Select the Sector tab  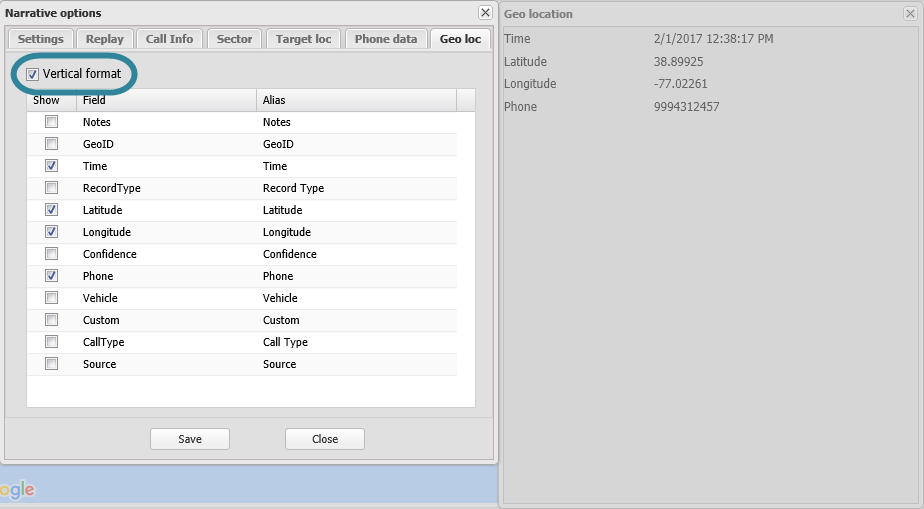(234, 39)
